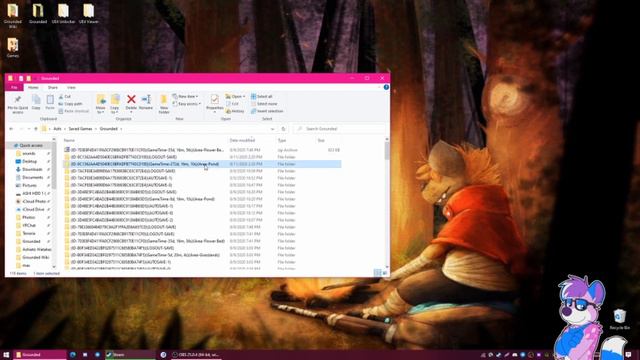Open the Windows Start button
The height and width of the screenshot is (360, 640).
tap(6, 355)
